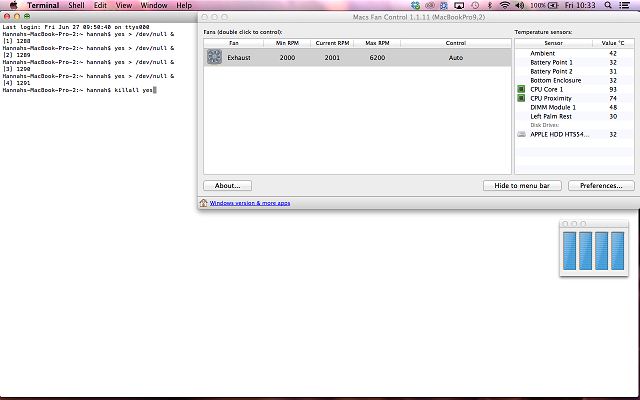
Task: Click the CPU Proximity chip icon
Action: click(521, 98)
